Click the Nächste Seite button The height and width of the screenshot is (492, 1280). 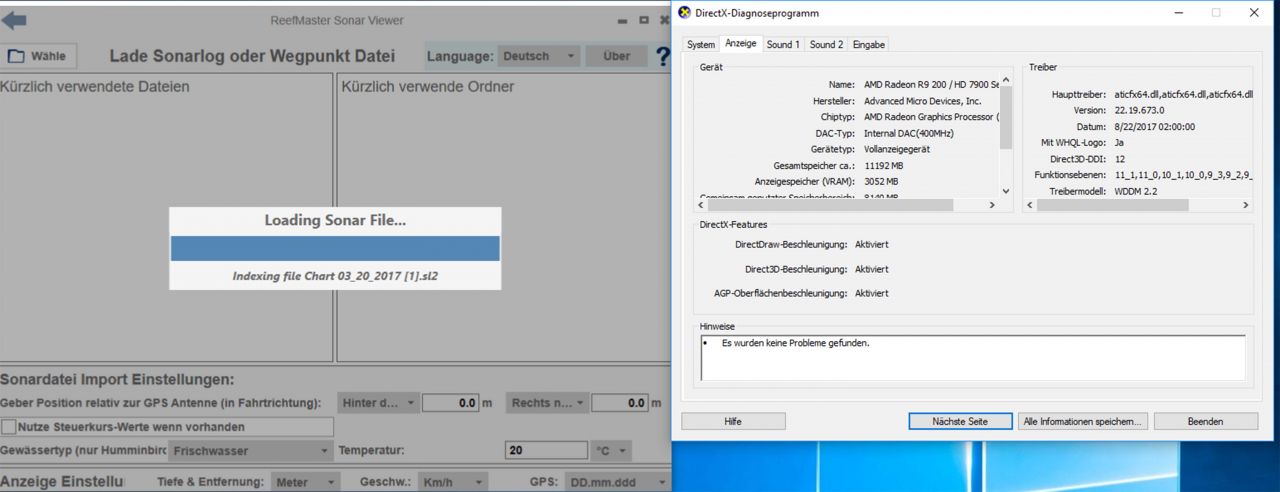tap(960, 421)
